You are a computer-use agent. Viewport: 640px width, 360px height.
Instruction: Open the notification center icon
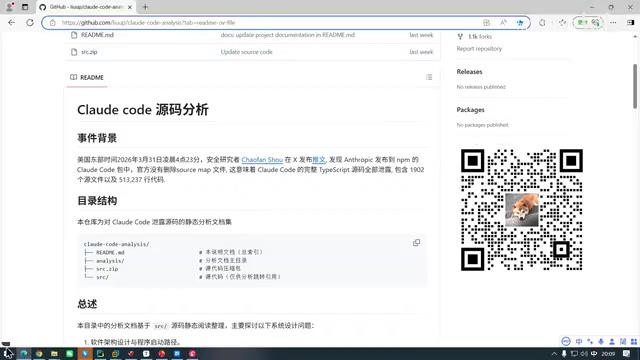627,353
